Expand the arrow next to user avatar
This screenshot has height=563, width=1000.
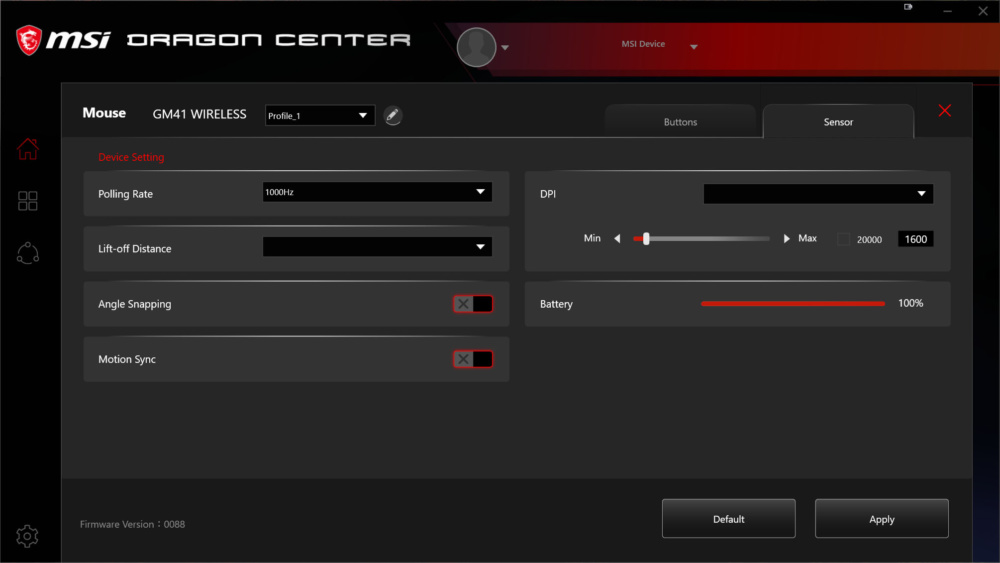(504, 48)
